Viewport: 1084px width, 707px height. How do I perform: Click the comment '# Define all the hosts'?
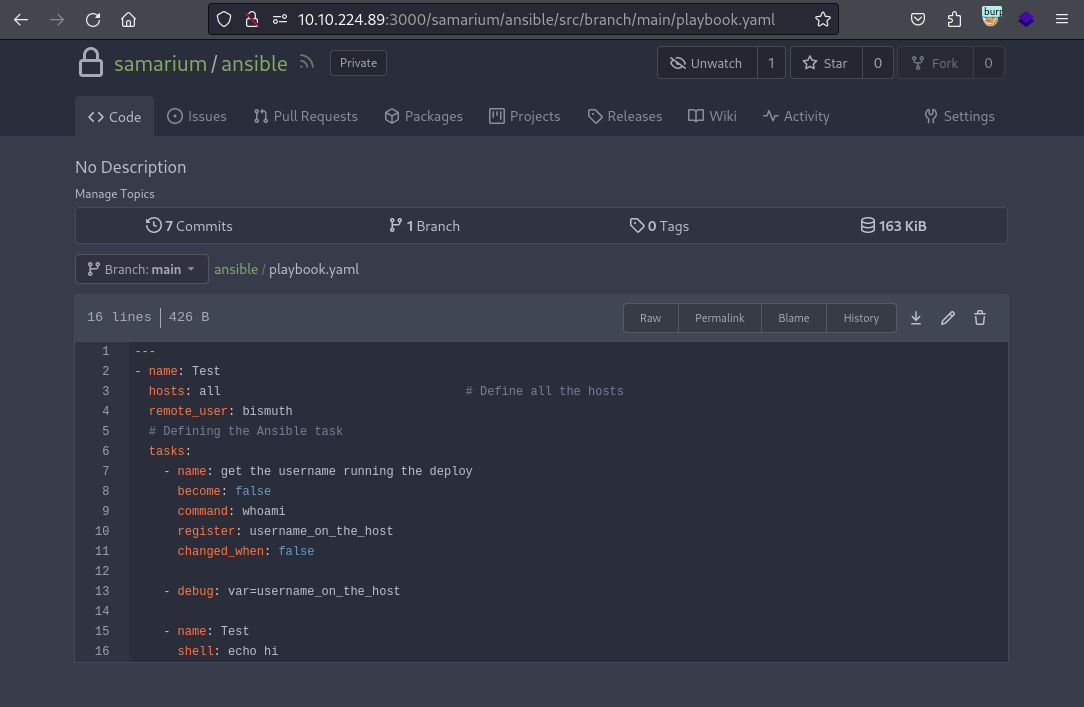545,391
